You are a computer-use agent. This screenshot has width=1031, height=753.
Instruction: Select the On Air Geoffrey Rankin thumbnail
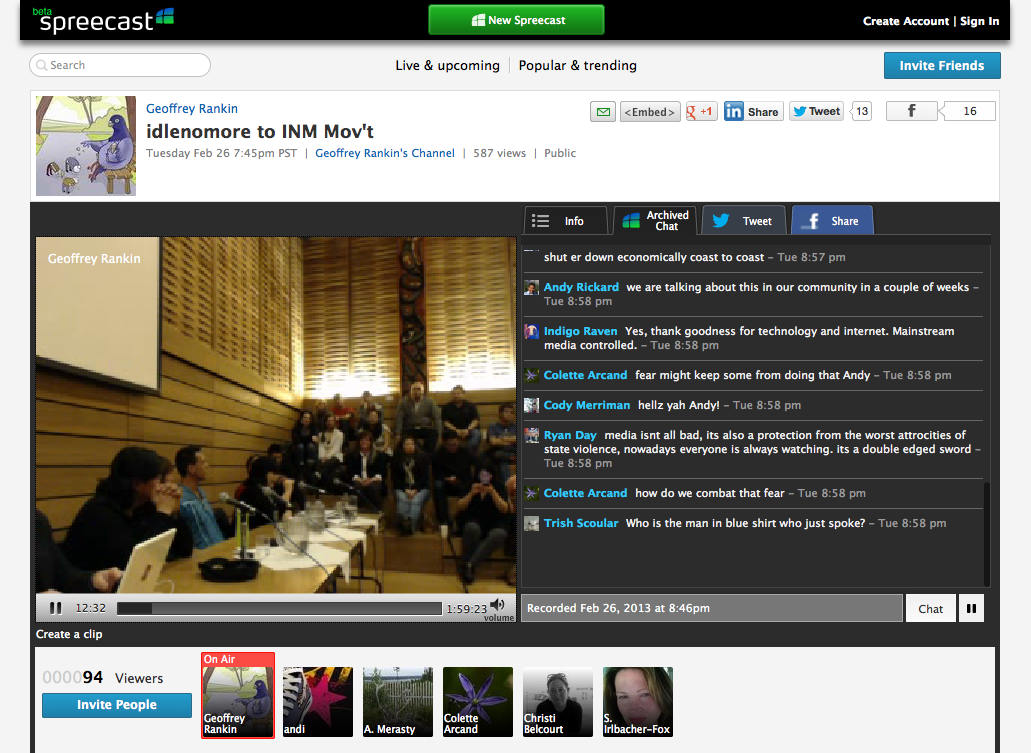pos(237,696)
